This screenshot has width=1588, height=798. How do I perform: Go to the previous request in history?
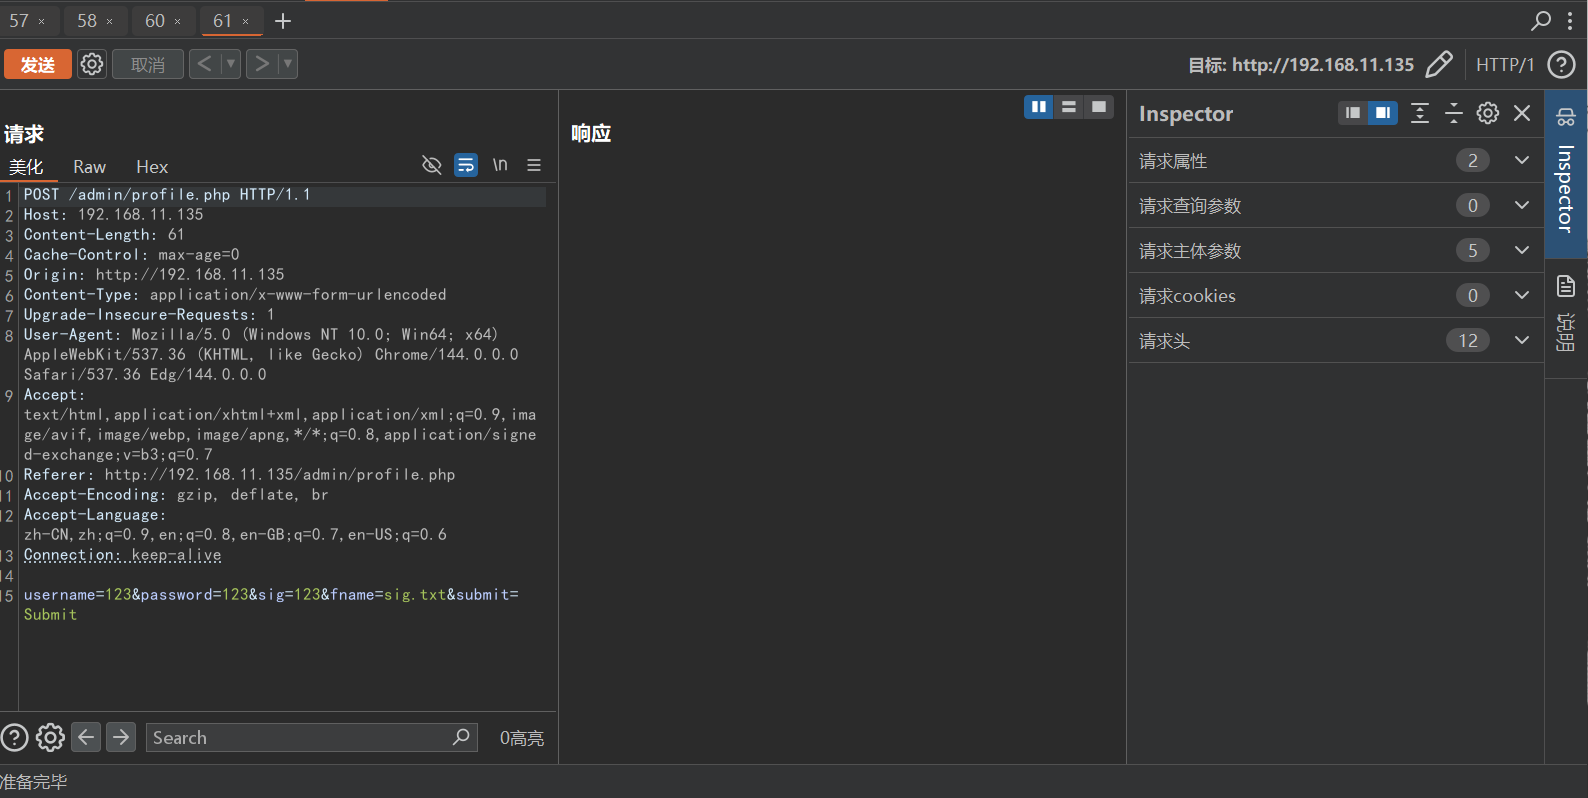tap(204, 64)
